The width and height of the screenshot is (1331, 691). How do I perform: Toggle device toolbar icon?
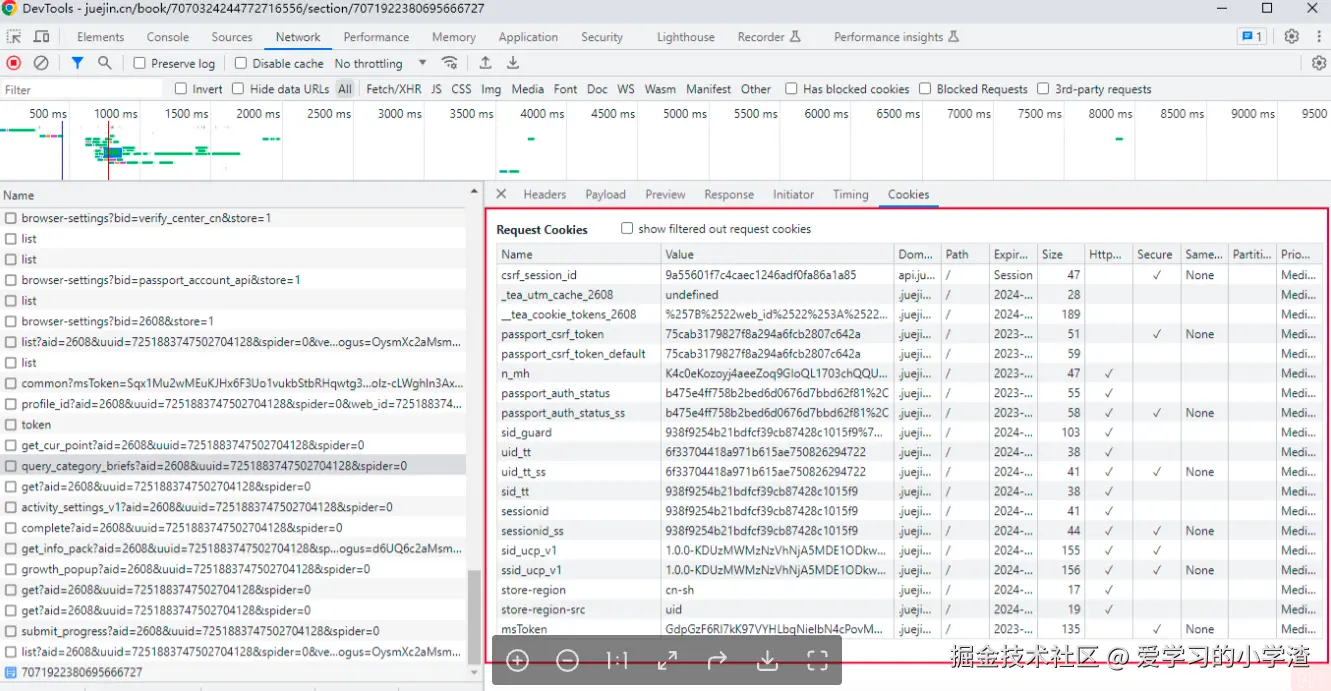42,37
